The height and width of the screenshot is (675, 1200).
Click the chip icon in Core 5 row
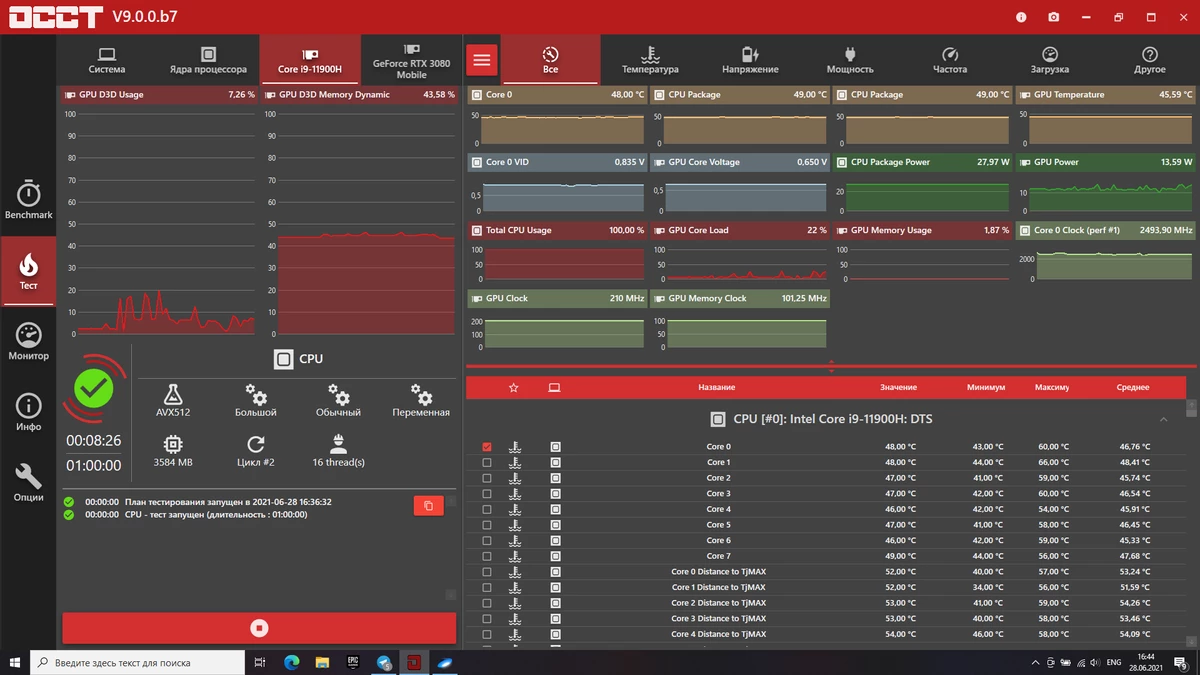(555, 525)
